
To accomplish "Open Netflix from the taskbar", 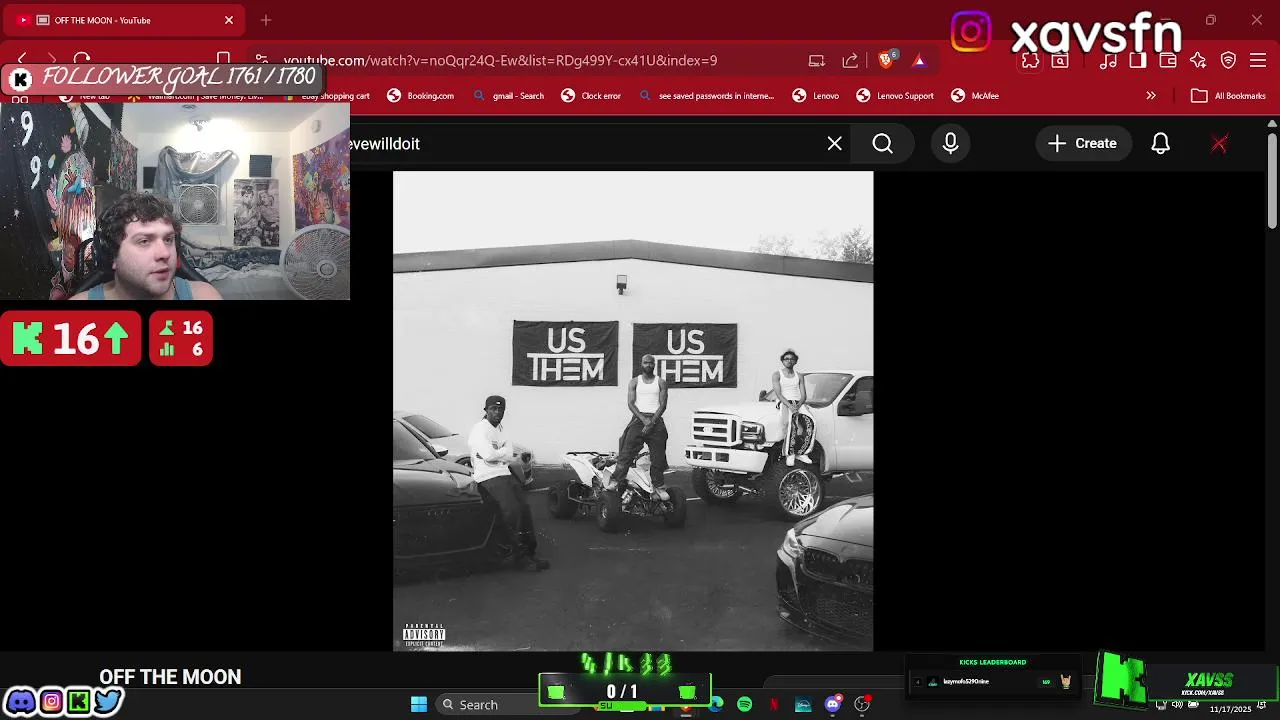I will pyautogui.click(x=774, y=704).
